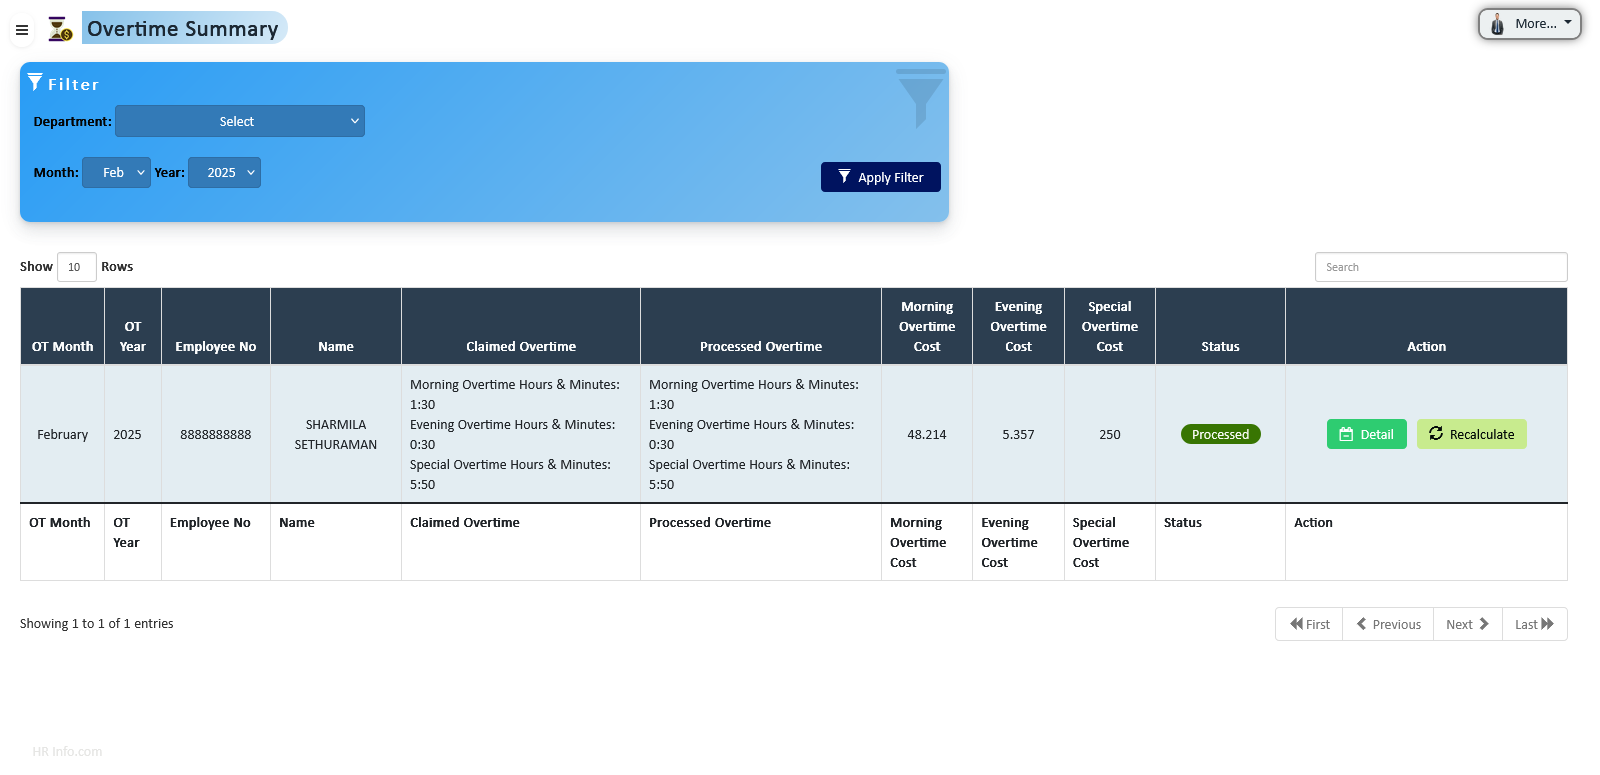Open the hamburger sidebar menu

(x=22, y=30)
